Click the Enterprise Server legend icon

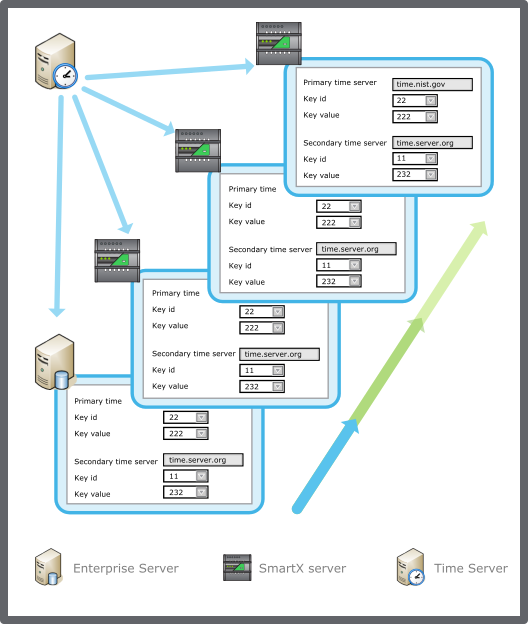click(49, 567)
